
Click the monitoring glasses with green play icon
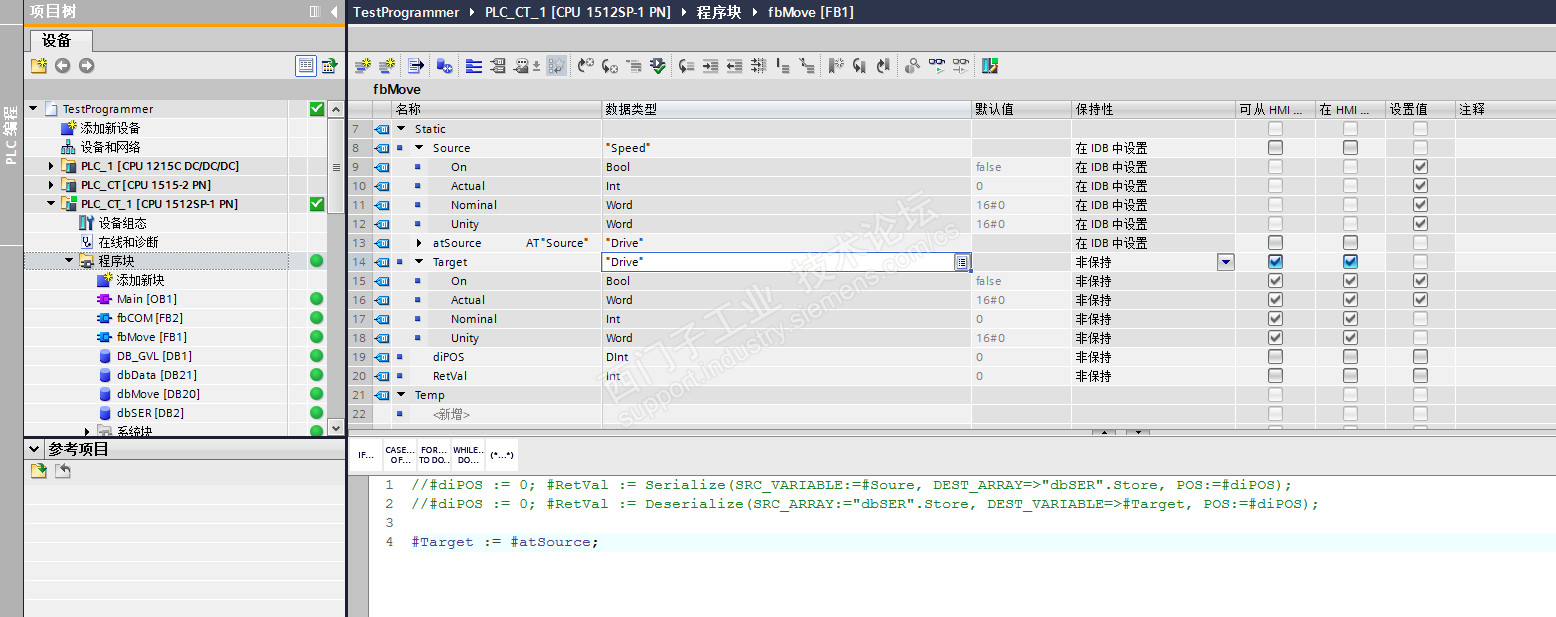[937, 66]
